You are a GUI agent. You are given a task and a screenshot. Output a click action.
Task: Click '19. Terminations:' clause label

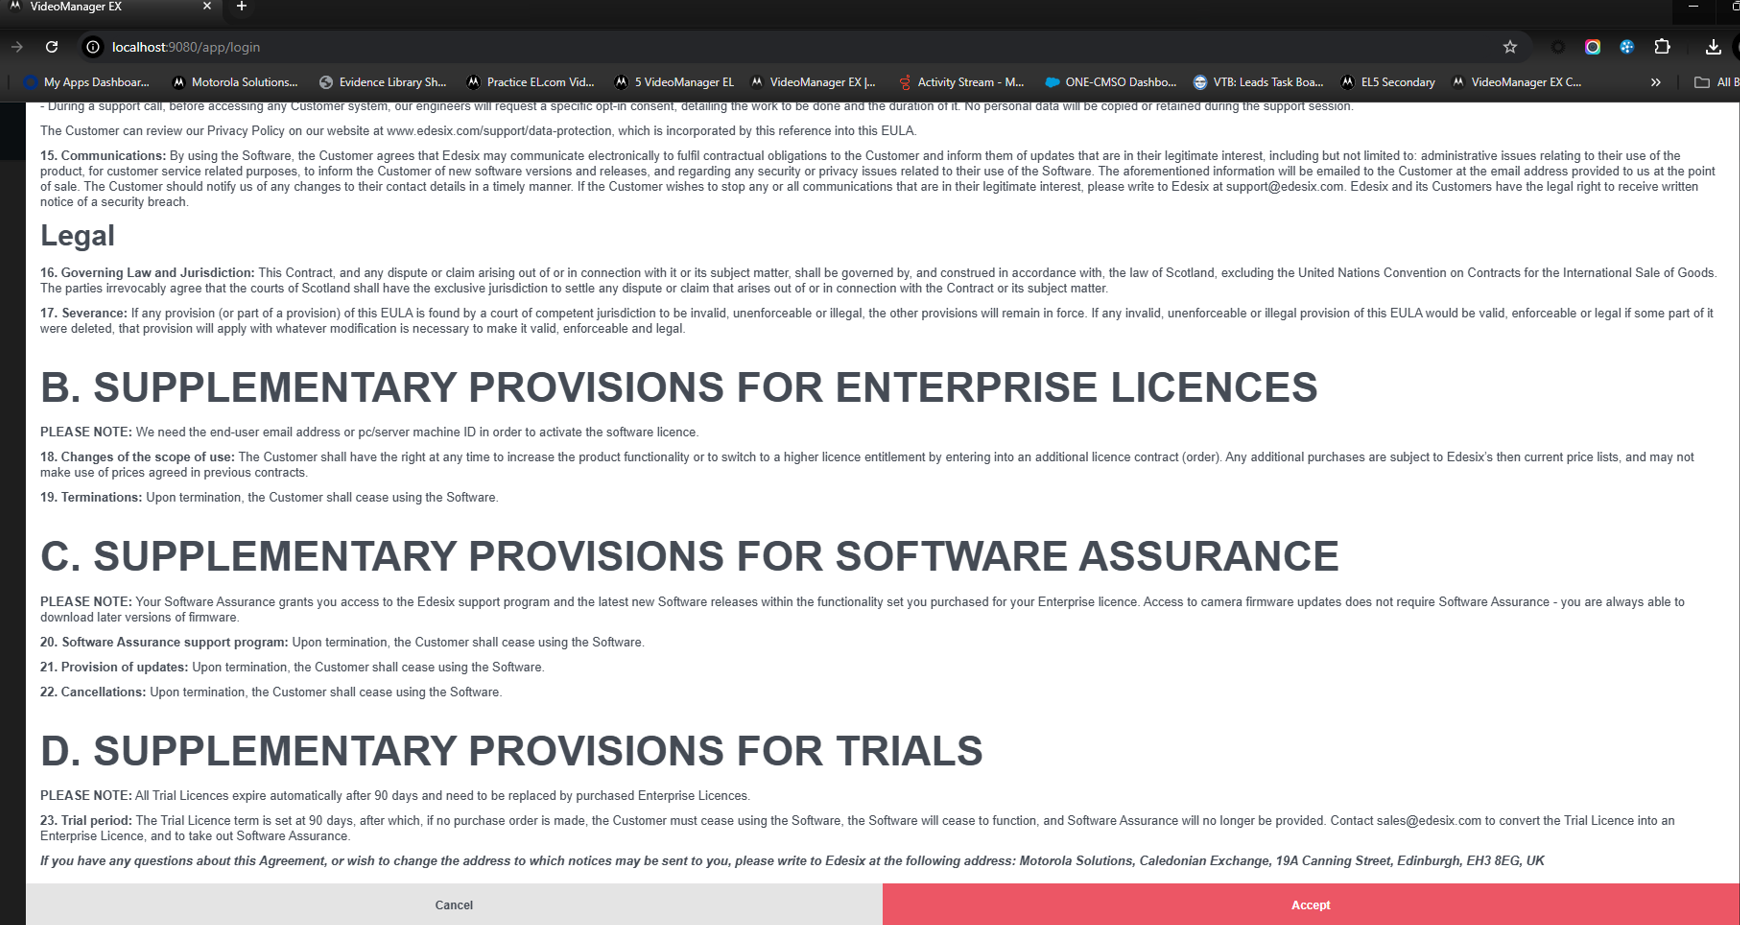coord(91,497)
